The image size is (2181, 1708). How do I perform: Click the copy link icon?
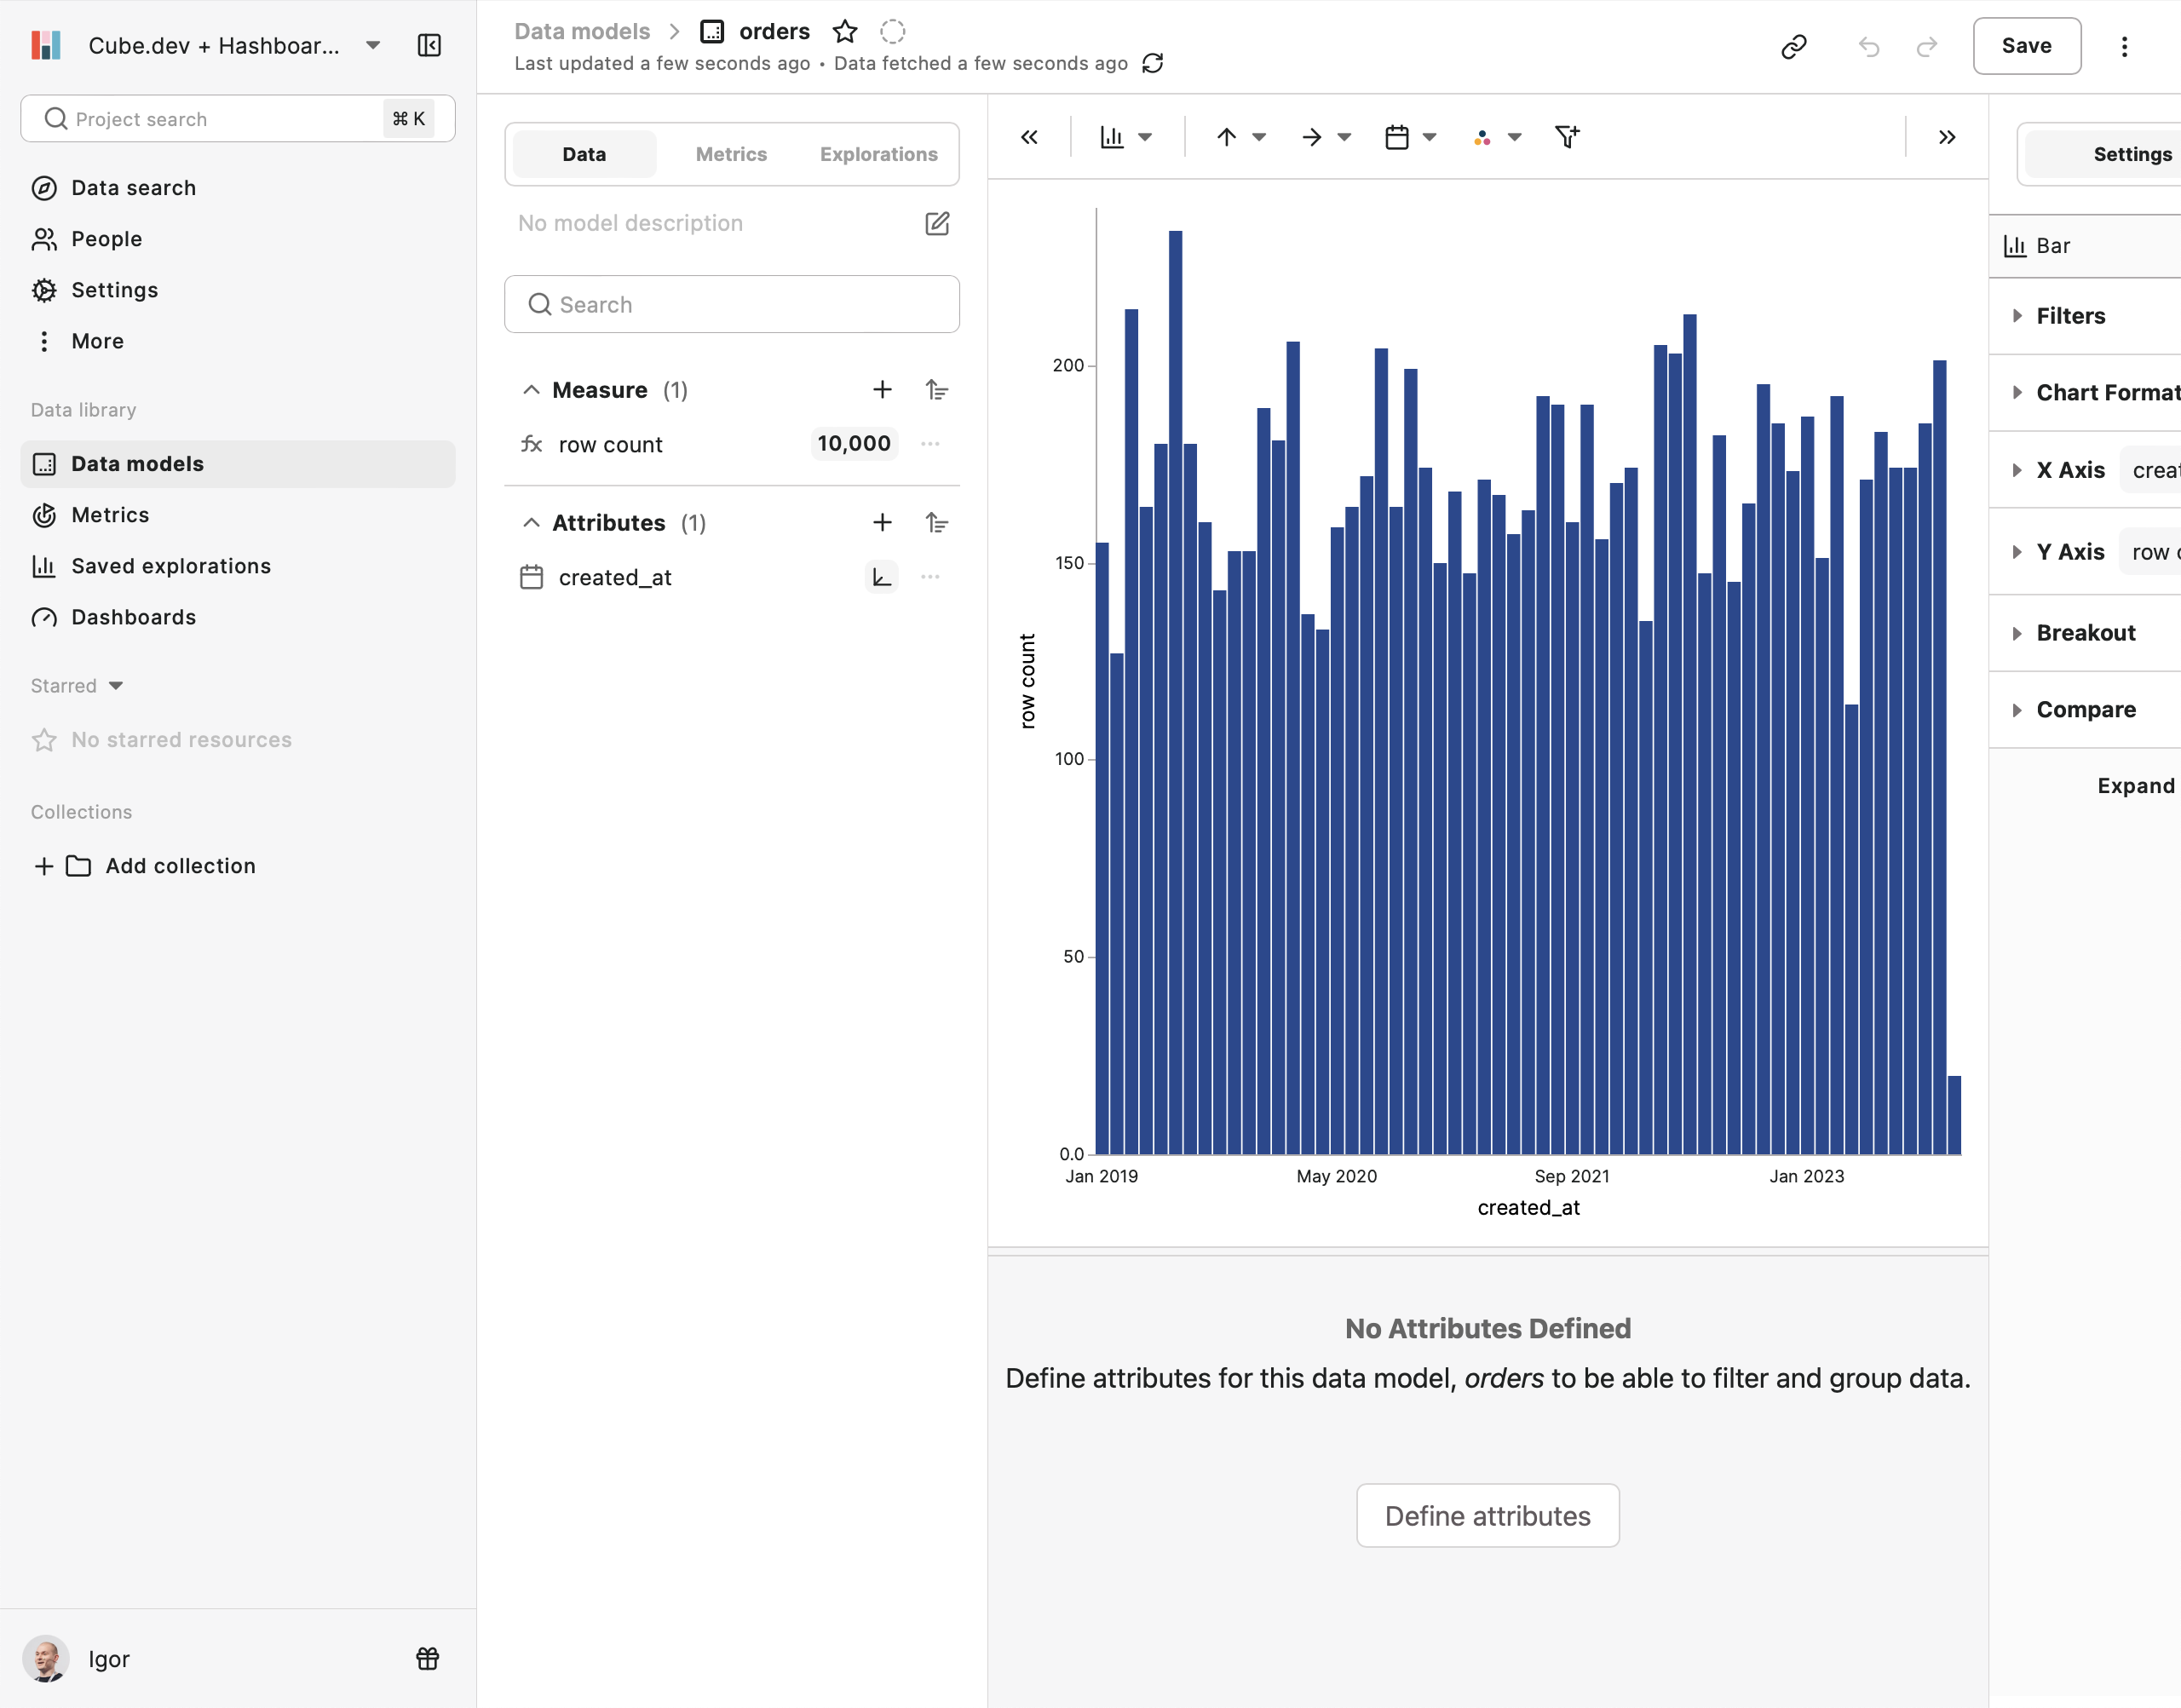click(x=1794, y=46)
